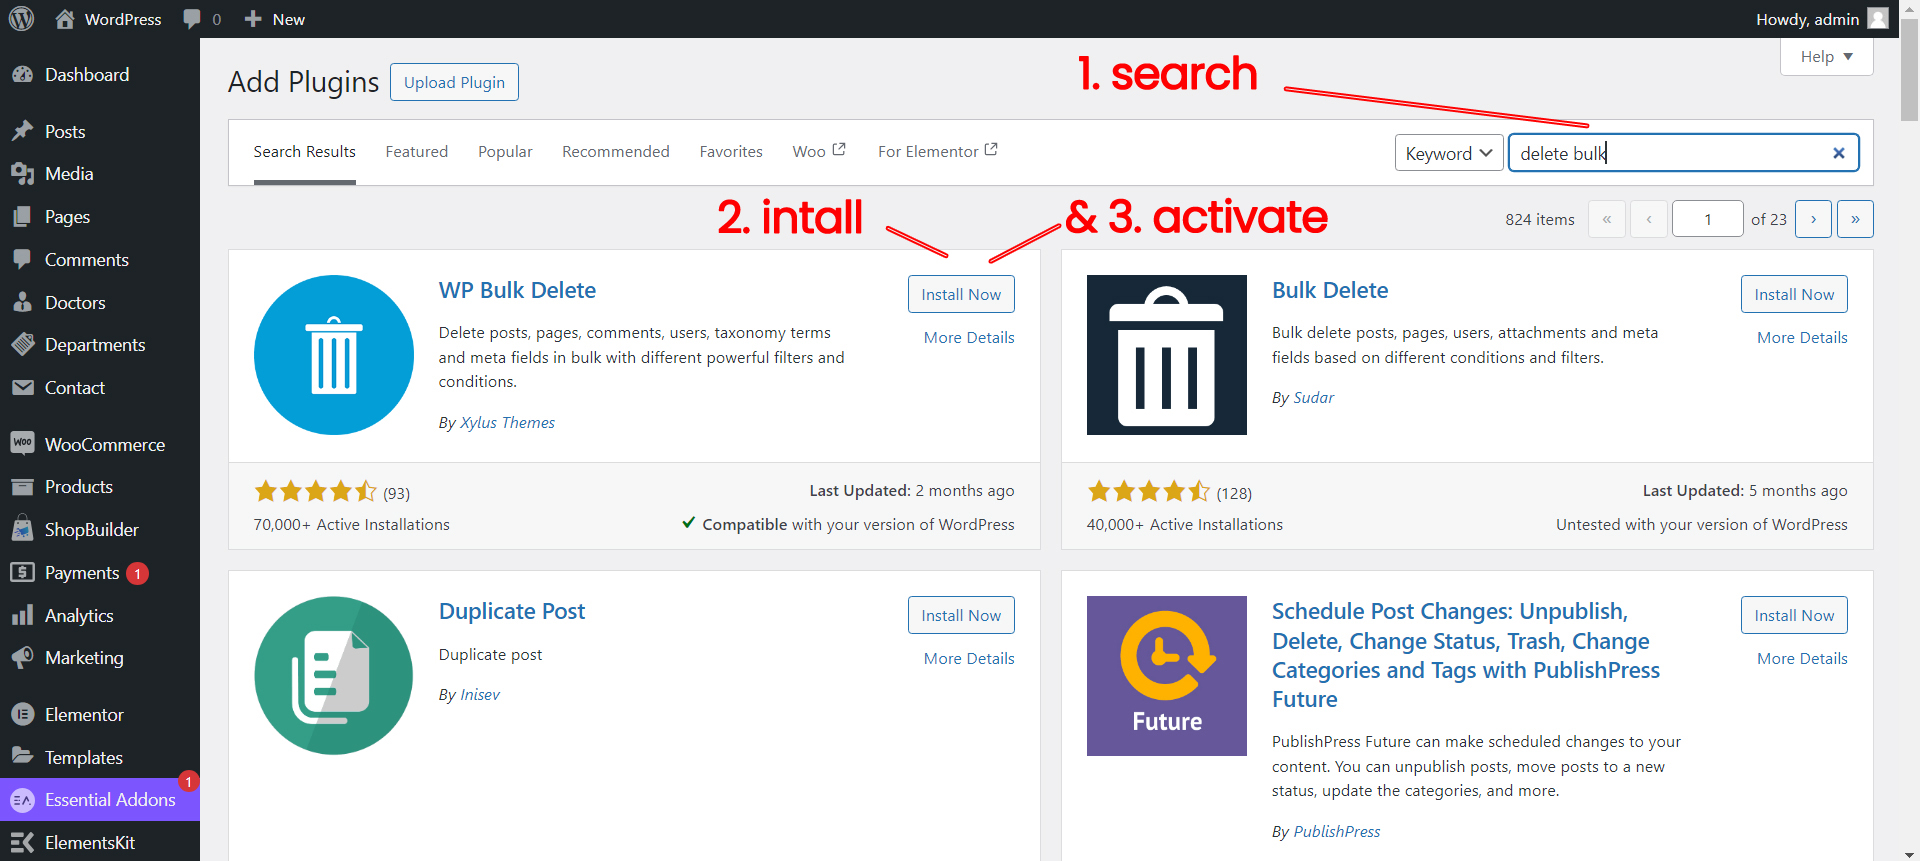Viewport: 1920px width, 861px height.
Task: Click the Howdy, admin account menu
Action: (1821, 19)
